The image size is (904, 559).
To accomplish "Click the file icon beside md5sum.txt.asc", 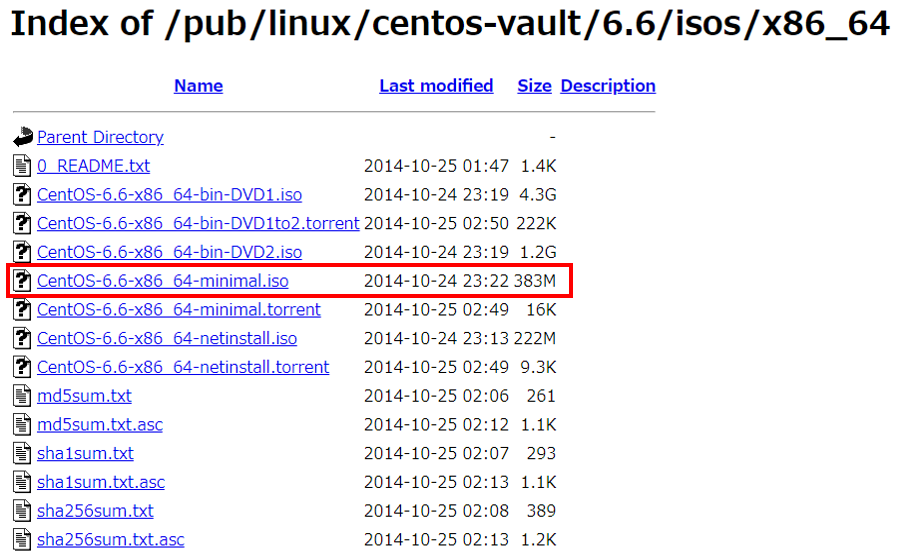I will coord(22,425).
